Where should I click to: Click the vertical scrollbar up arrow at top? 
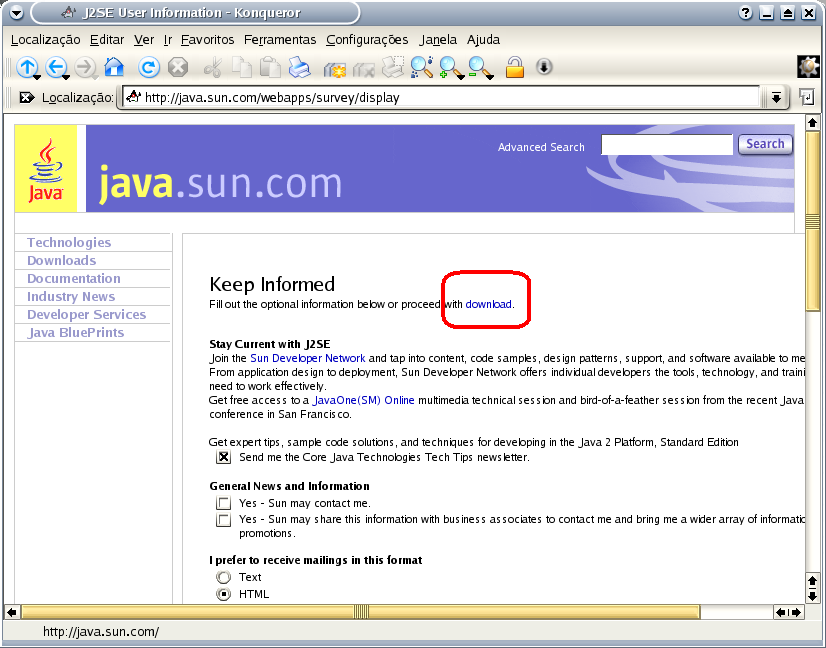pos(812,123)
